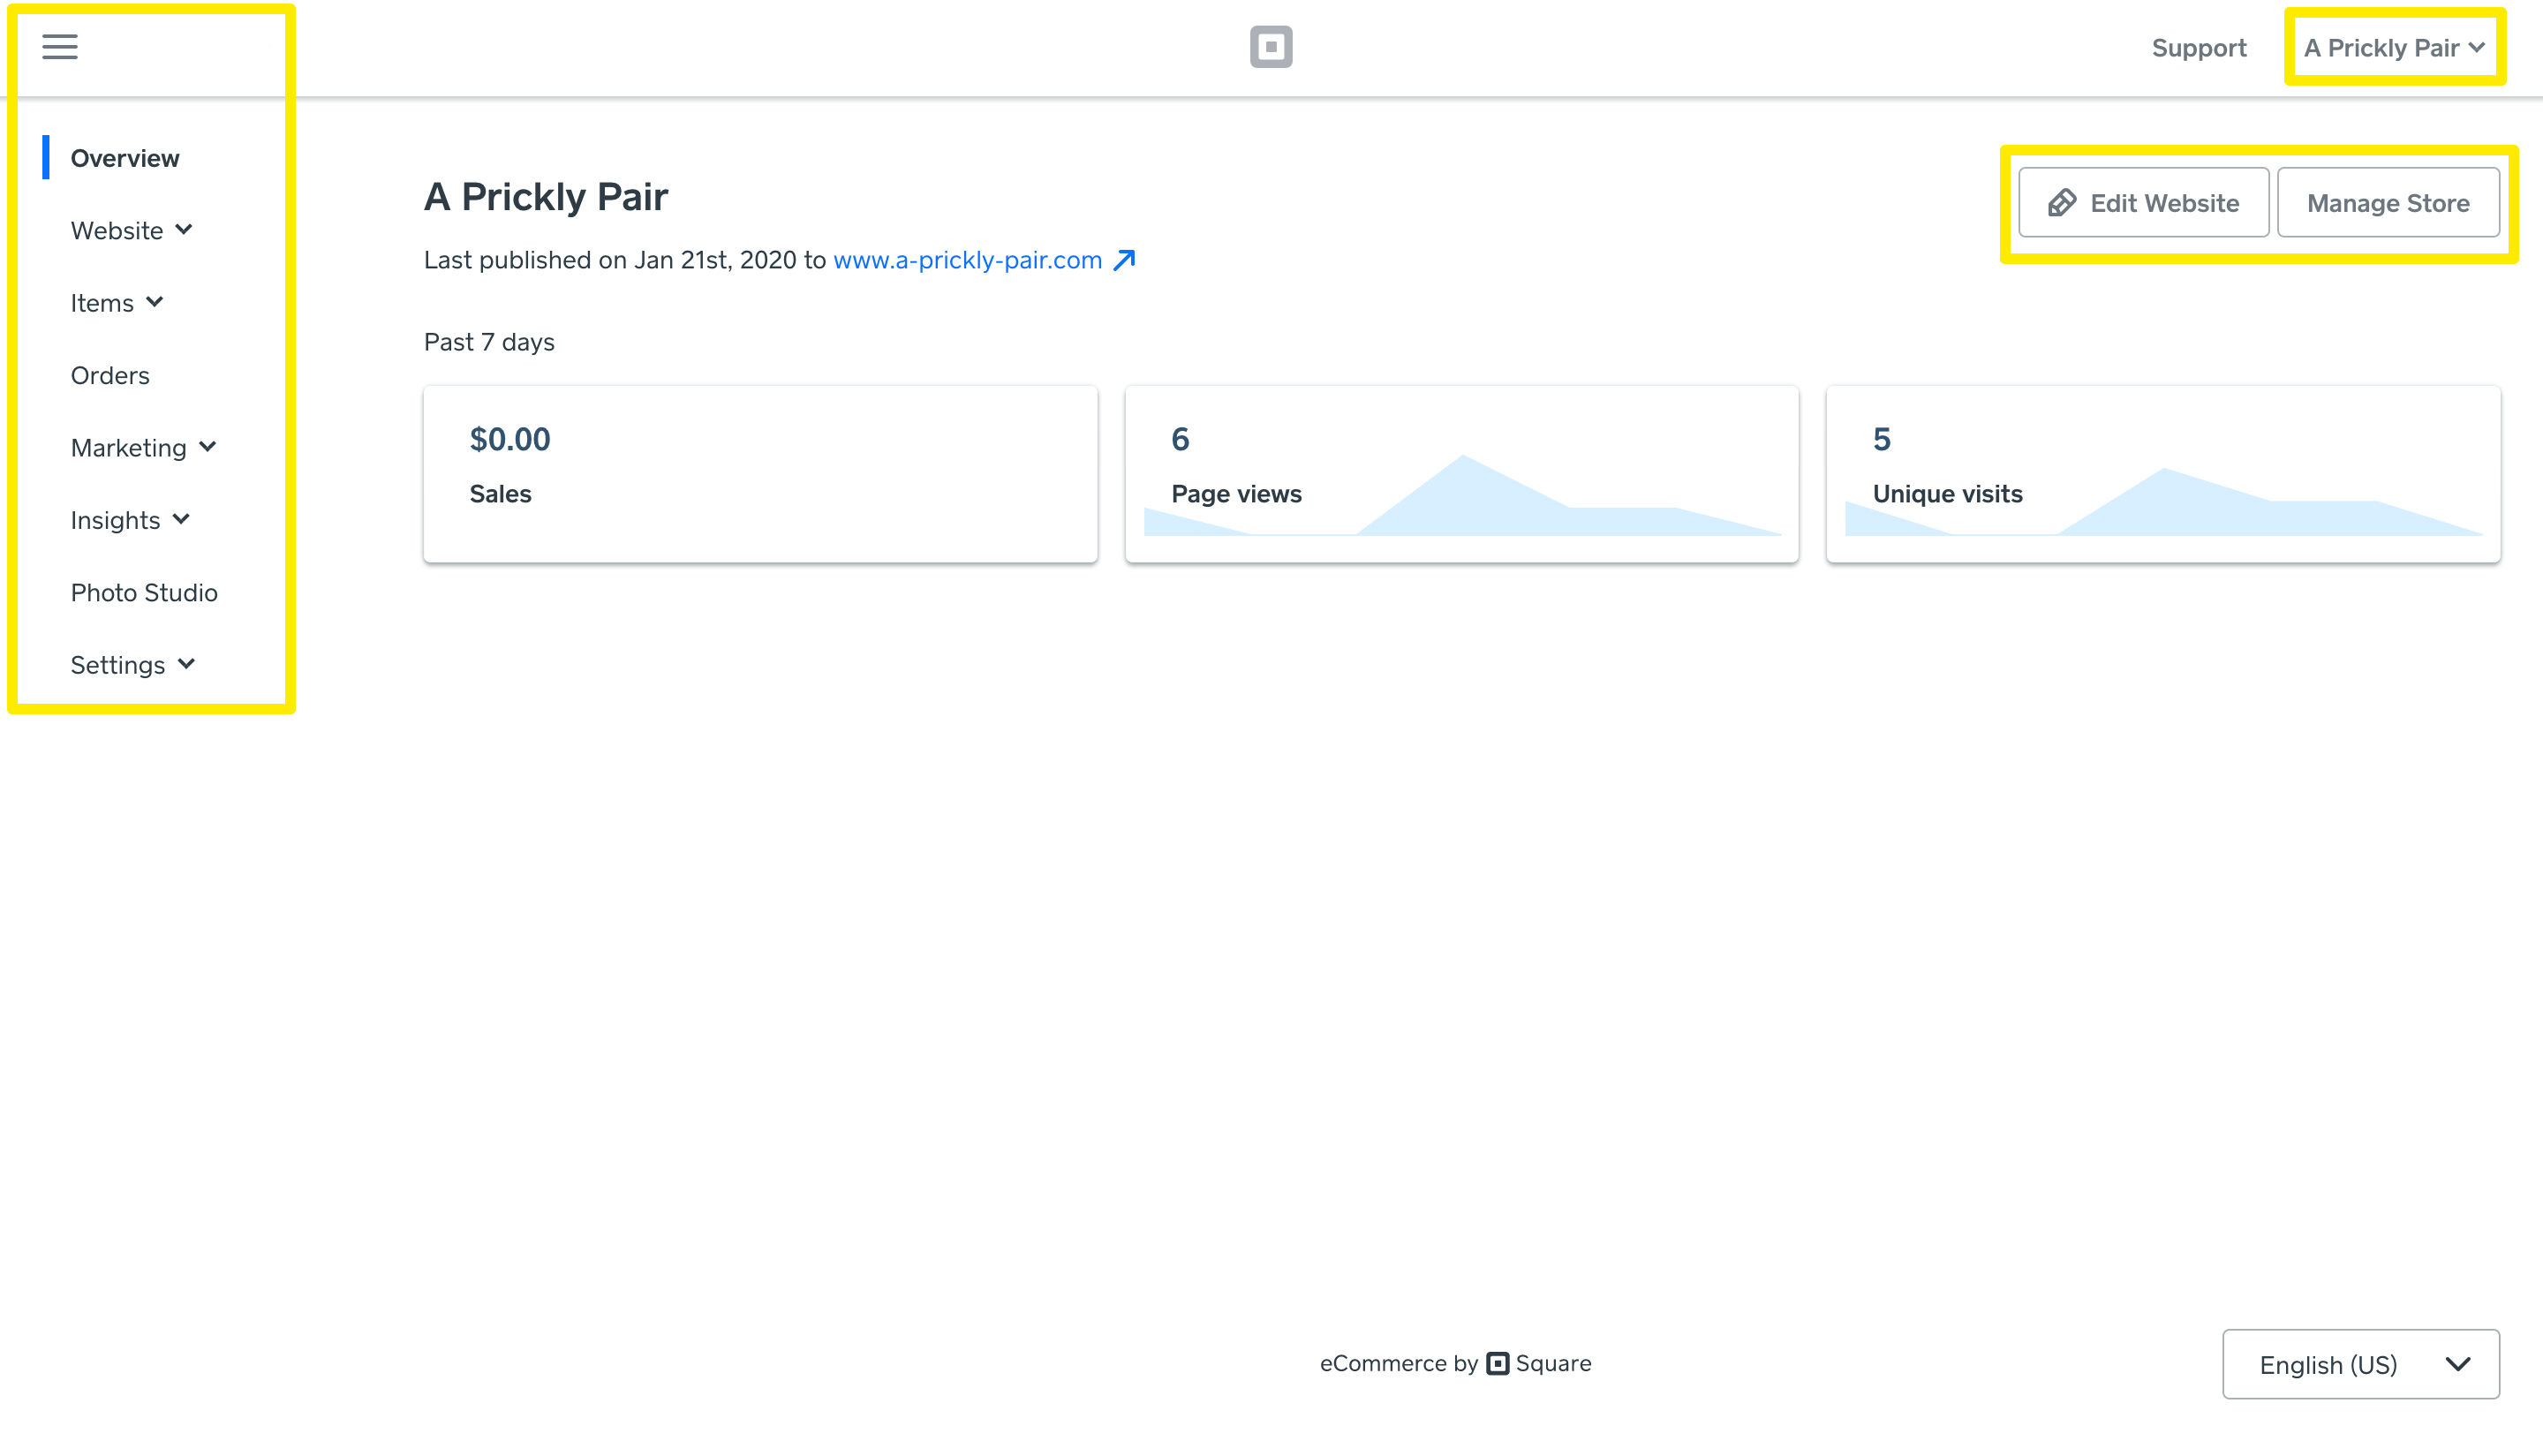This screenshot has width=2543, height=1456.
Task: Click the Past 7 days label
Action: [x=489, y=342]
